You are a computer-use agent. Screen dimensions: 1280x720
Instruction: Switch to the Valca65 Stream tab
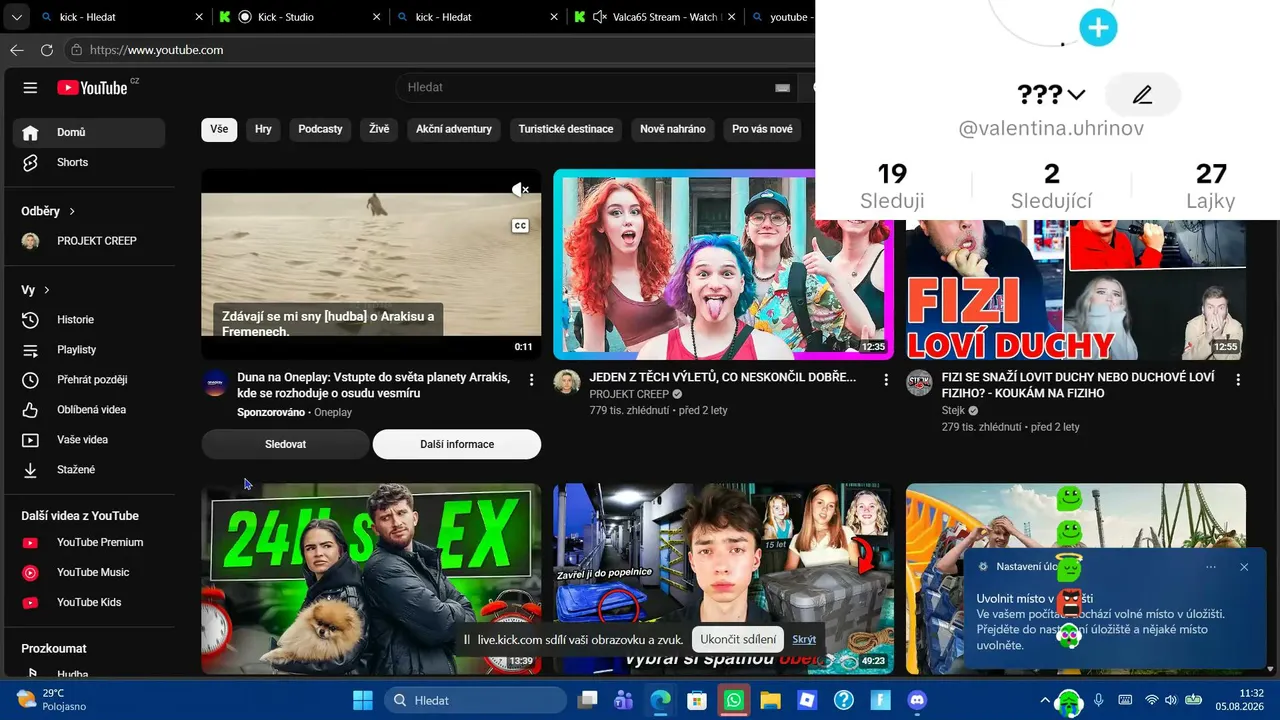pos(654,17)
